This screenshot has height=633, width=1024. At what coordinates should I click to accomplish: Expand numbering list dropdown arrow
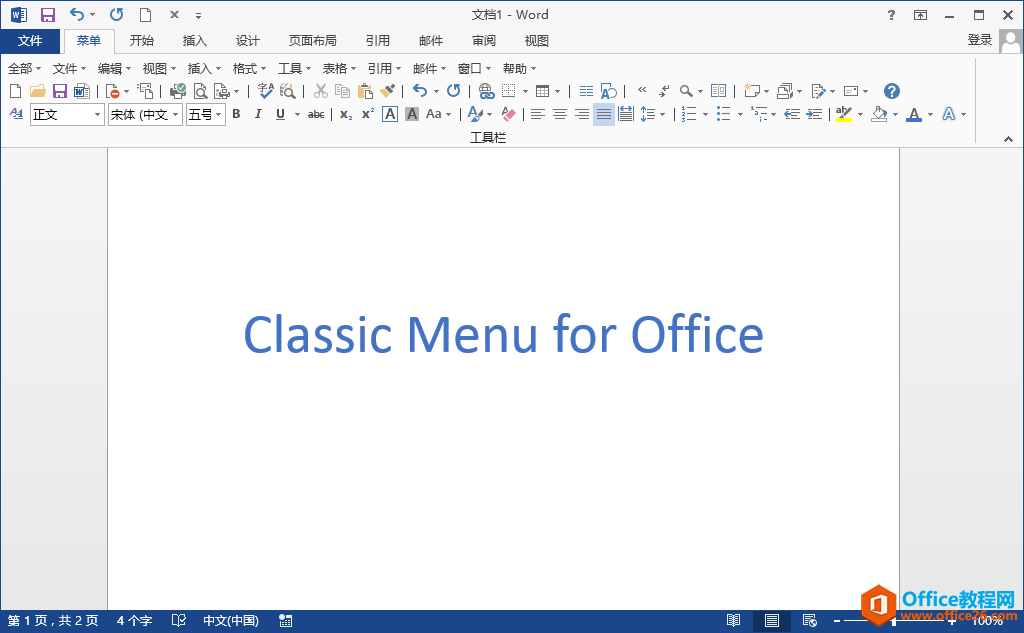(705, 114)
